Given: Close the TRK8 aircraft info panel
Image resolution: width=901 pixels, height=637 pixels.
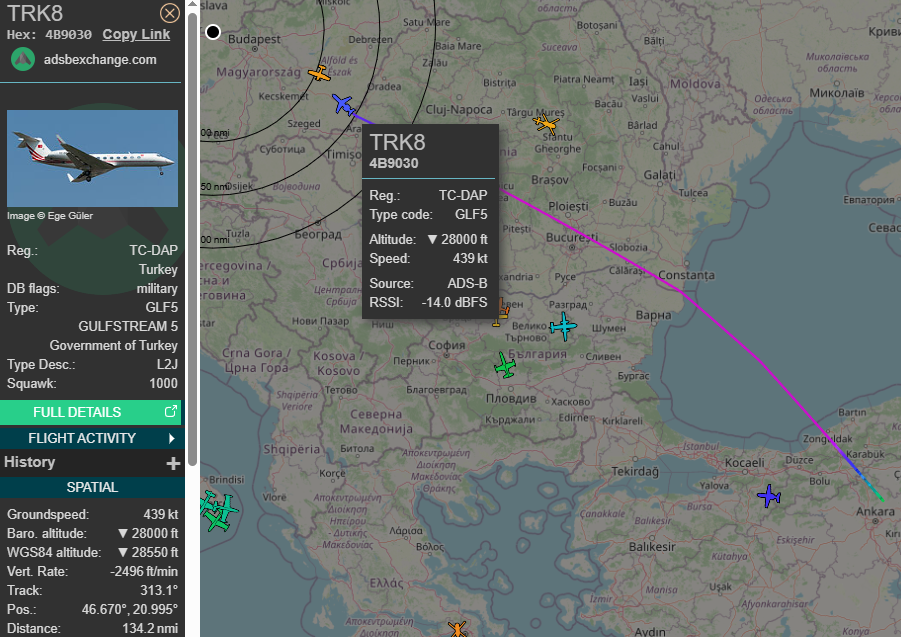Looking at the screenshot, I should (170, 13).
